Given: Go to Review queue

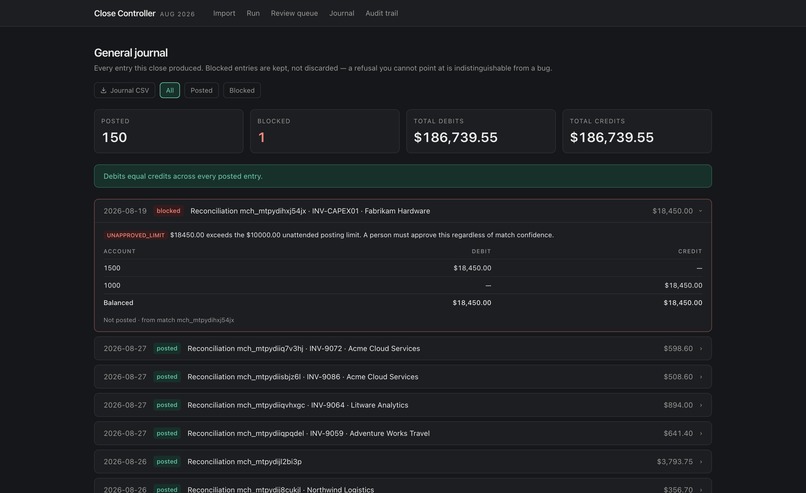Looking at the screenshot, I should [x=294, y=13].
